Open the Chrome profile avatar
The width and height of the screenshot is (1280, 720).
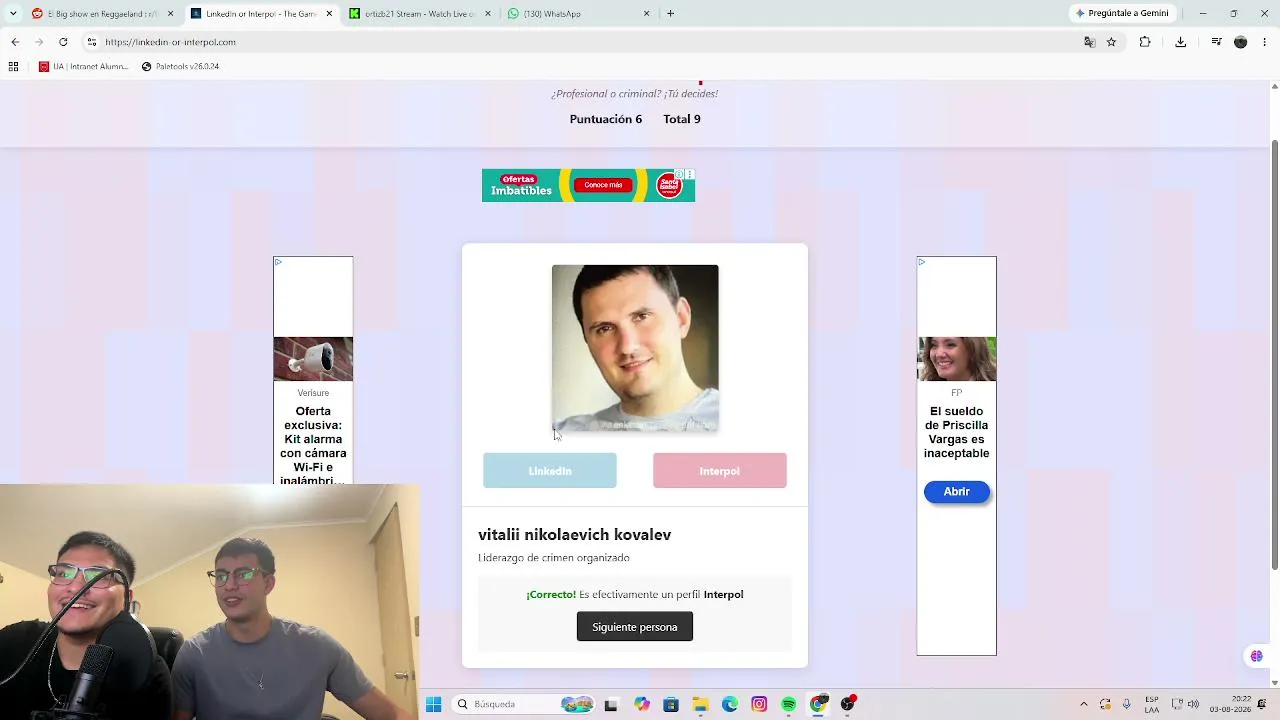[1241, 42]
